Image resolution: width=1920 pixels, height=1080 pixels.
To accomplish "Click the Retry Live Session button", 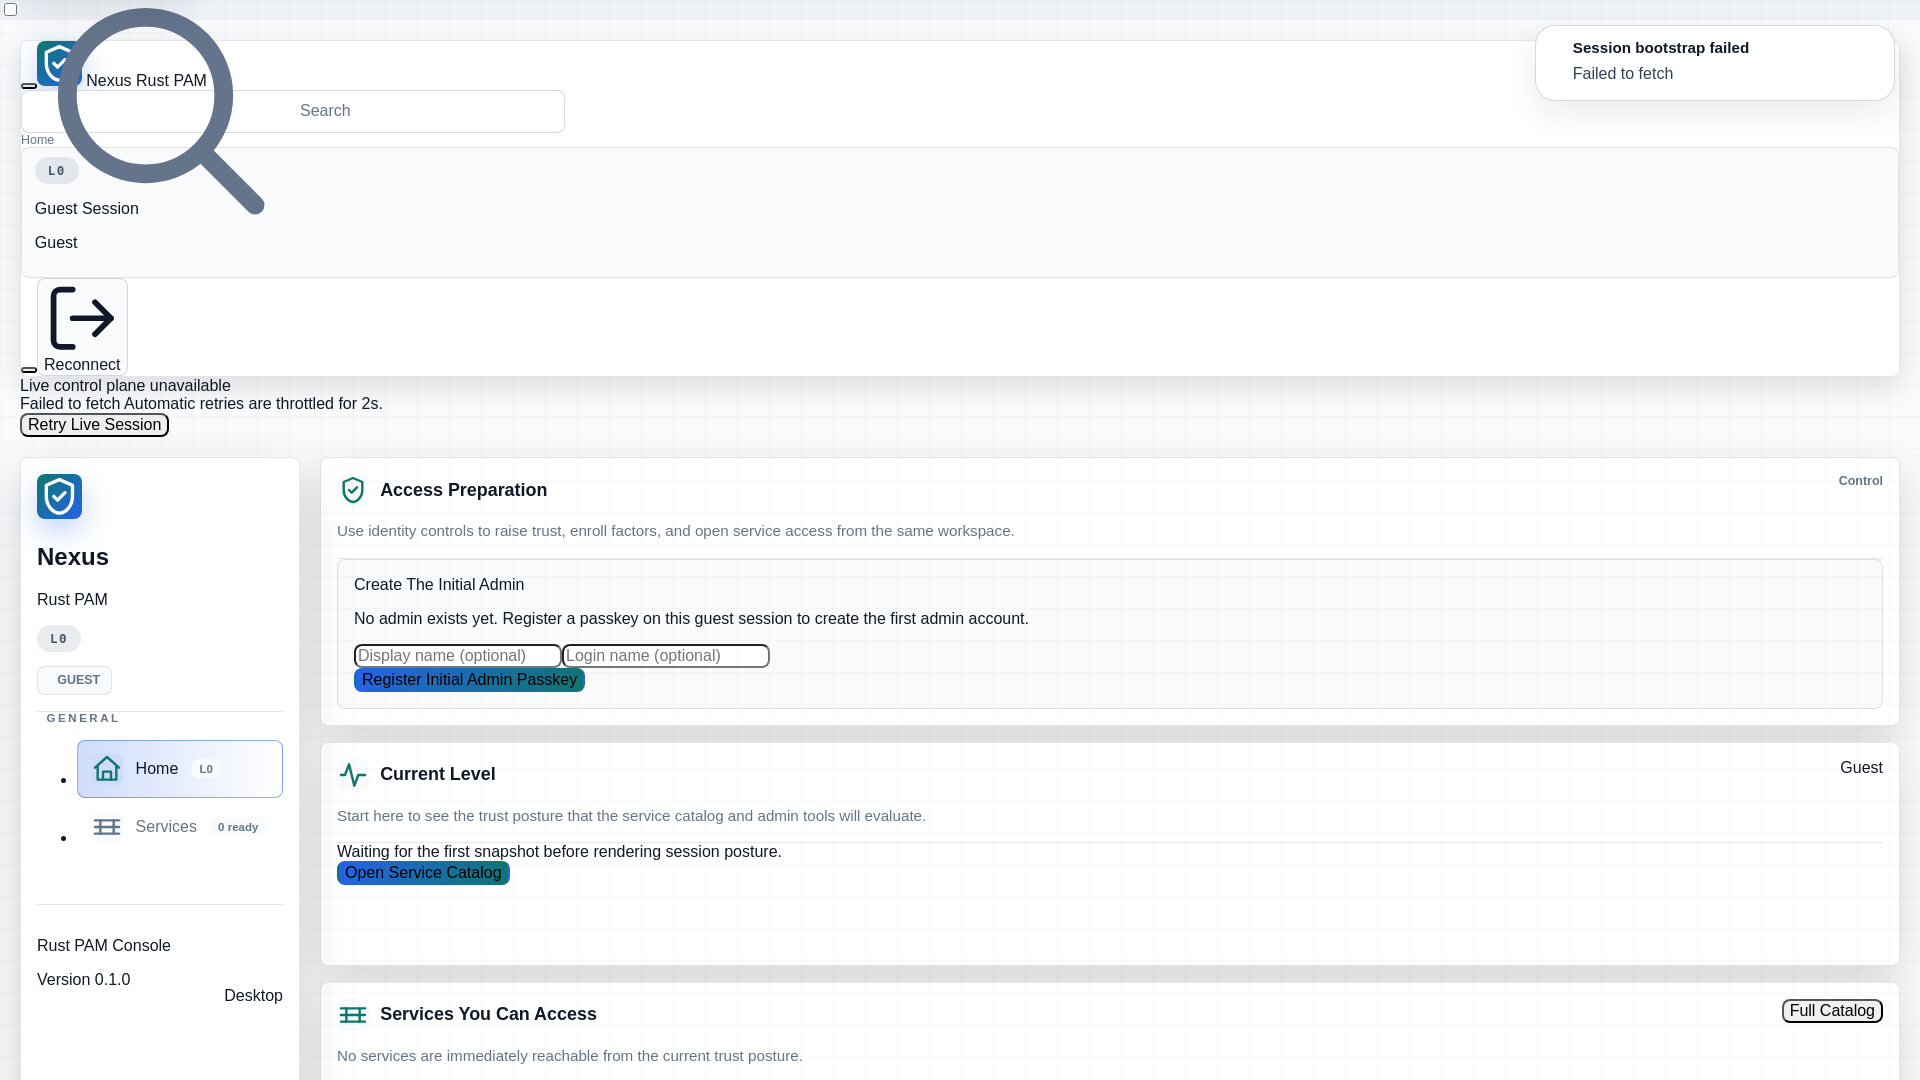I will tap(94, 425).
